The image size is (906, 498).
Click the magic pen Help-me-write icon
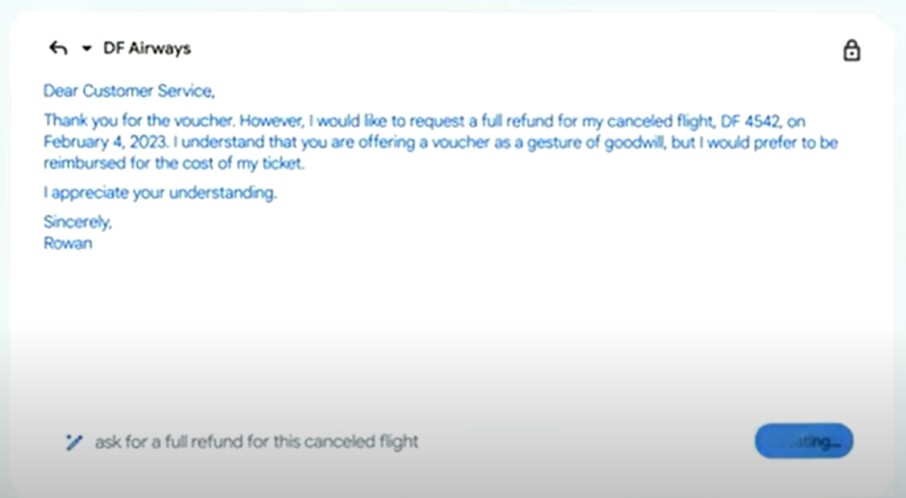(73, 441)
